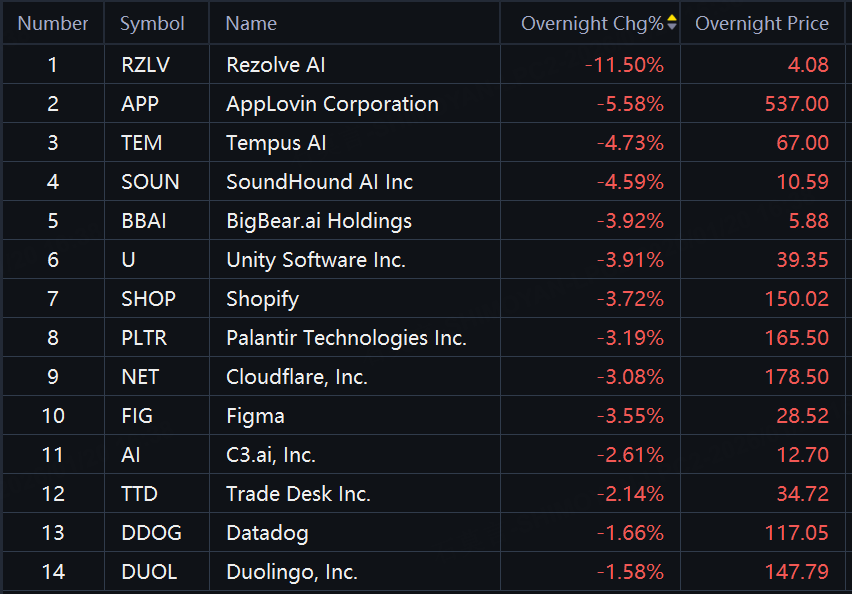Click the Number column header
The height and width of the screenshot is (594, 852).
click(x=53, y=23)
